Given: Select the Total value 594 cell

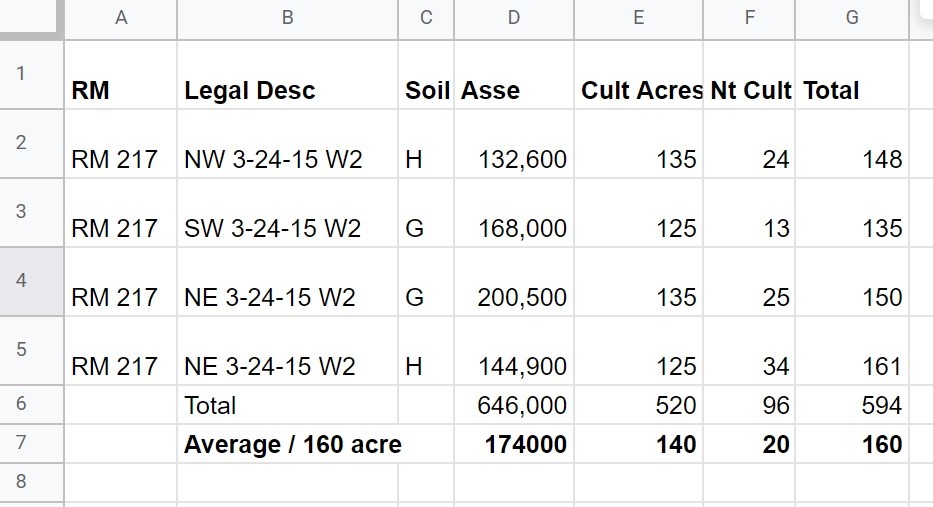Looking at the screenshot, I should [x=852, y=405].
